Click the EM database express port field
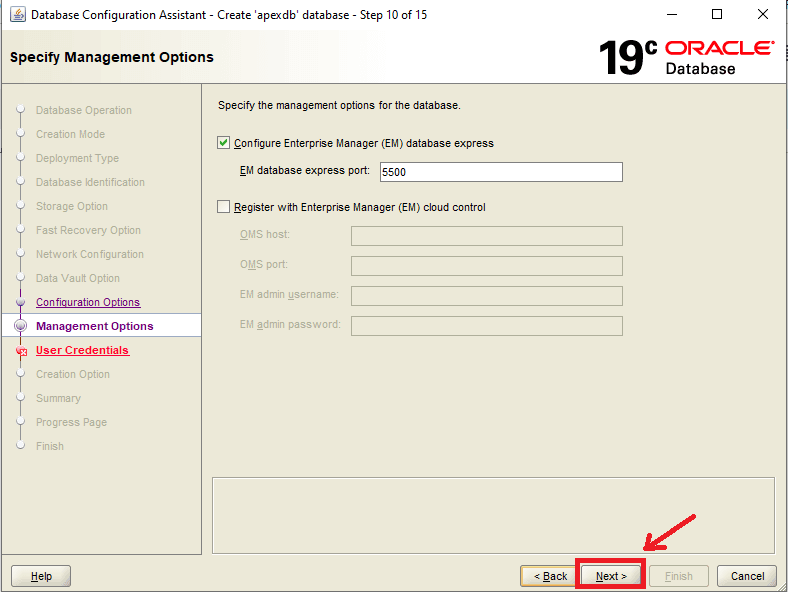788x592 pixels. (500, 172)
